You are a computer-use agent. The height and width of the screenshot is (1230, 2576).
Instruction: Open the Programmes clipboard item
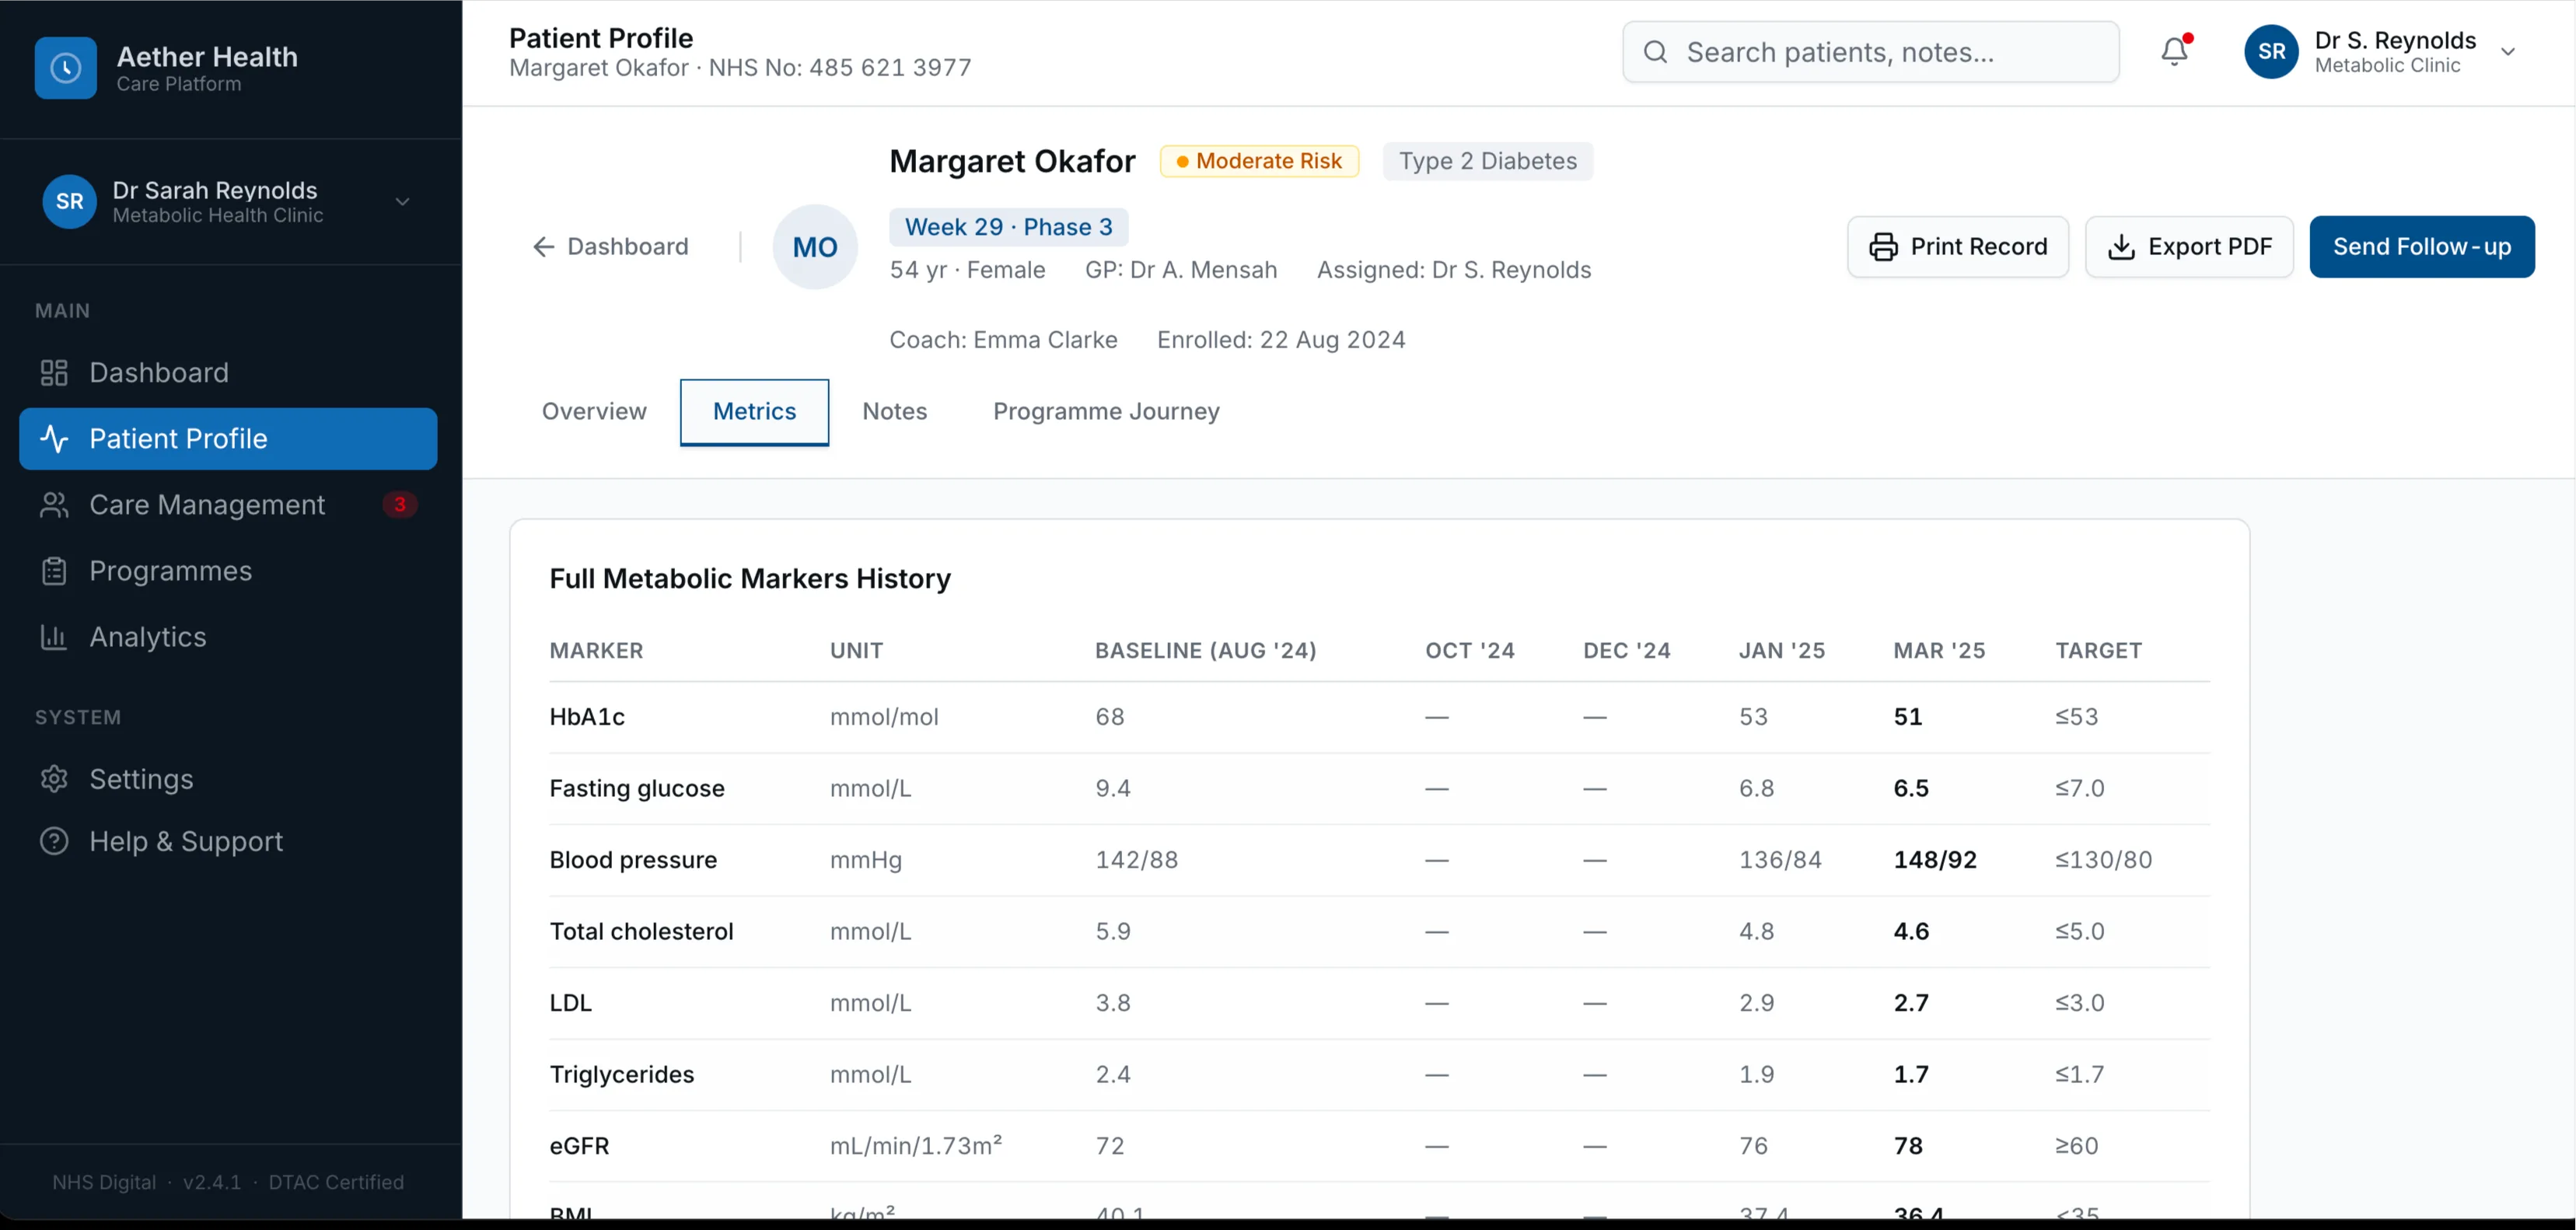170,571
